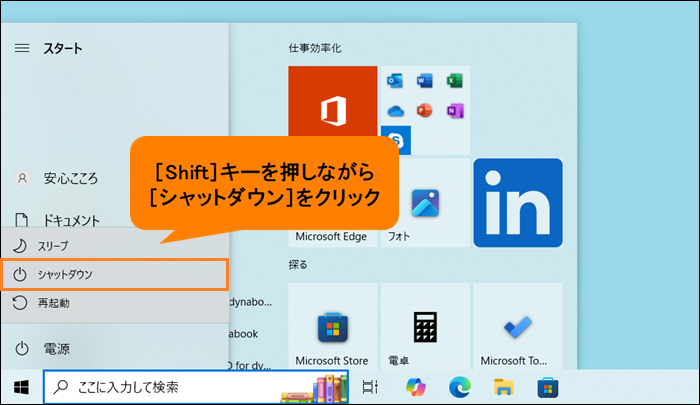The height and width of the screenshot is (405, 700).
Task: Click the 仕事効率化 group heading
Action: coord(315,48)
